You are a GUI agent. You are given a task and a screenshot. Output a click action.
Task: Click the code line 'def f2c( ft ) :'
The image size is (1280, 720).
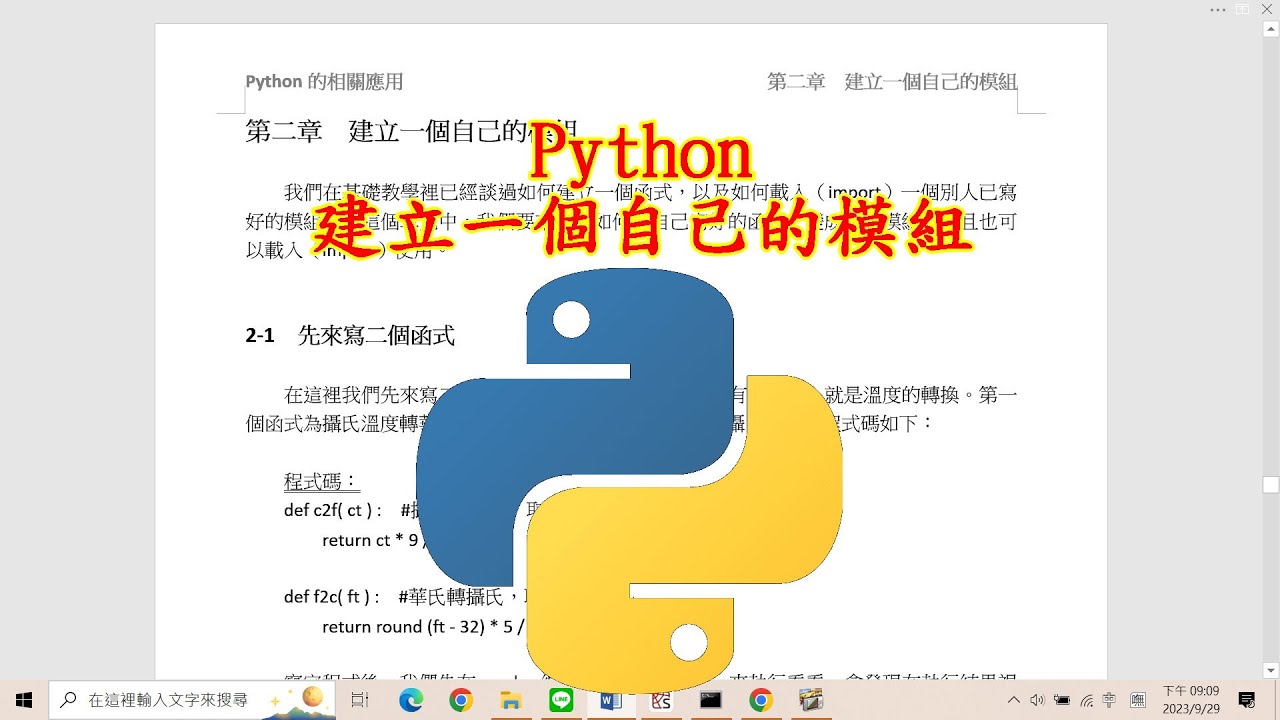coord(332,597)
